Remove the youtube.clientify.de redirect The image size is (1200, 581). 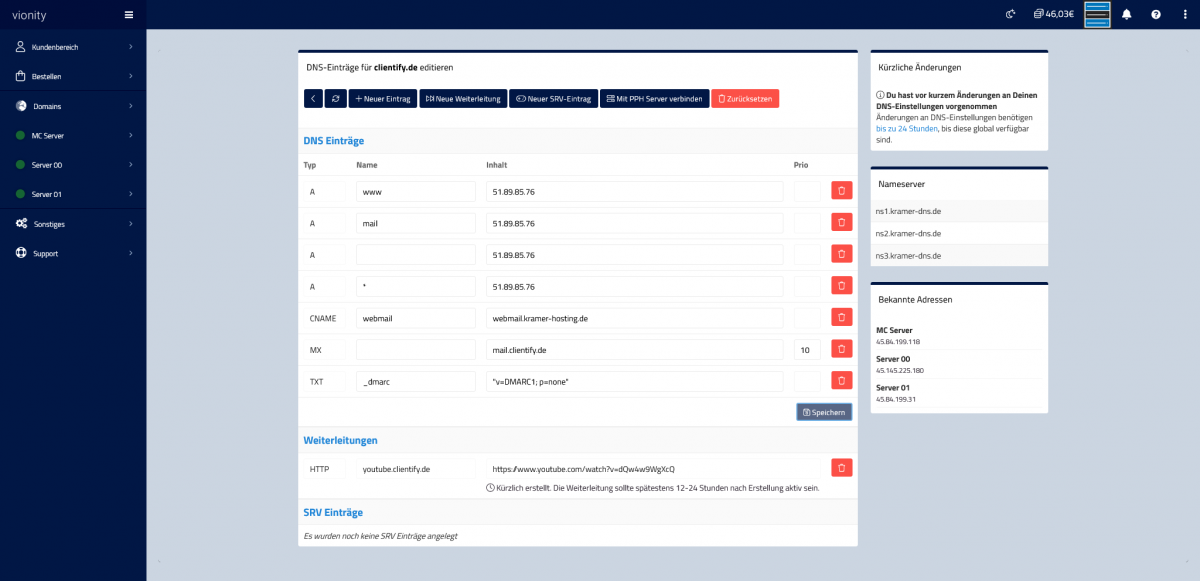click(x=841, y=468)
